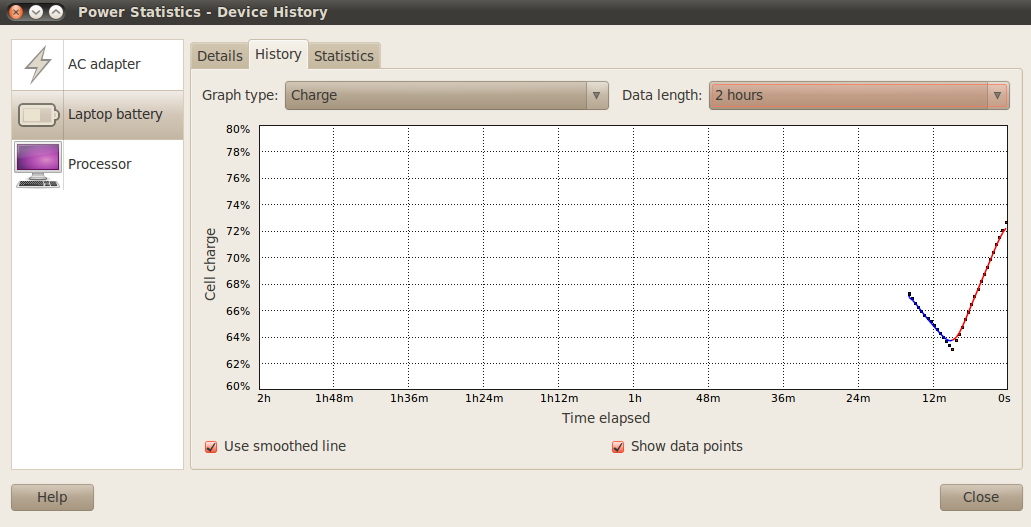Select the AC adapter lightning icon
The image size is (1031, 527).
tap(37, 64)
